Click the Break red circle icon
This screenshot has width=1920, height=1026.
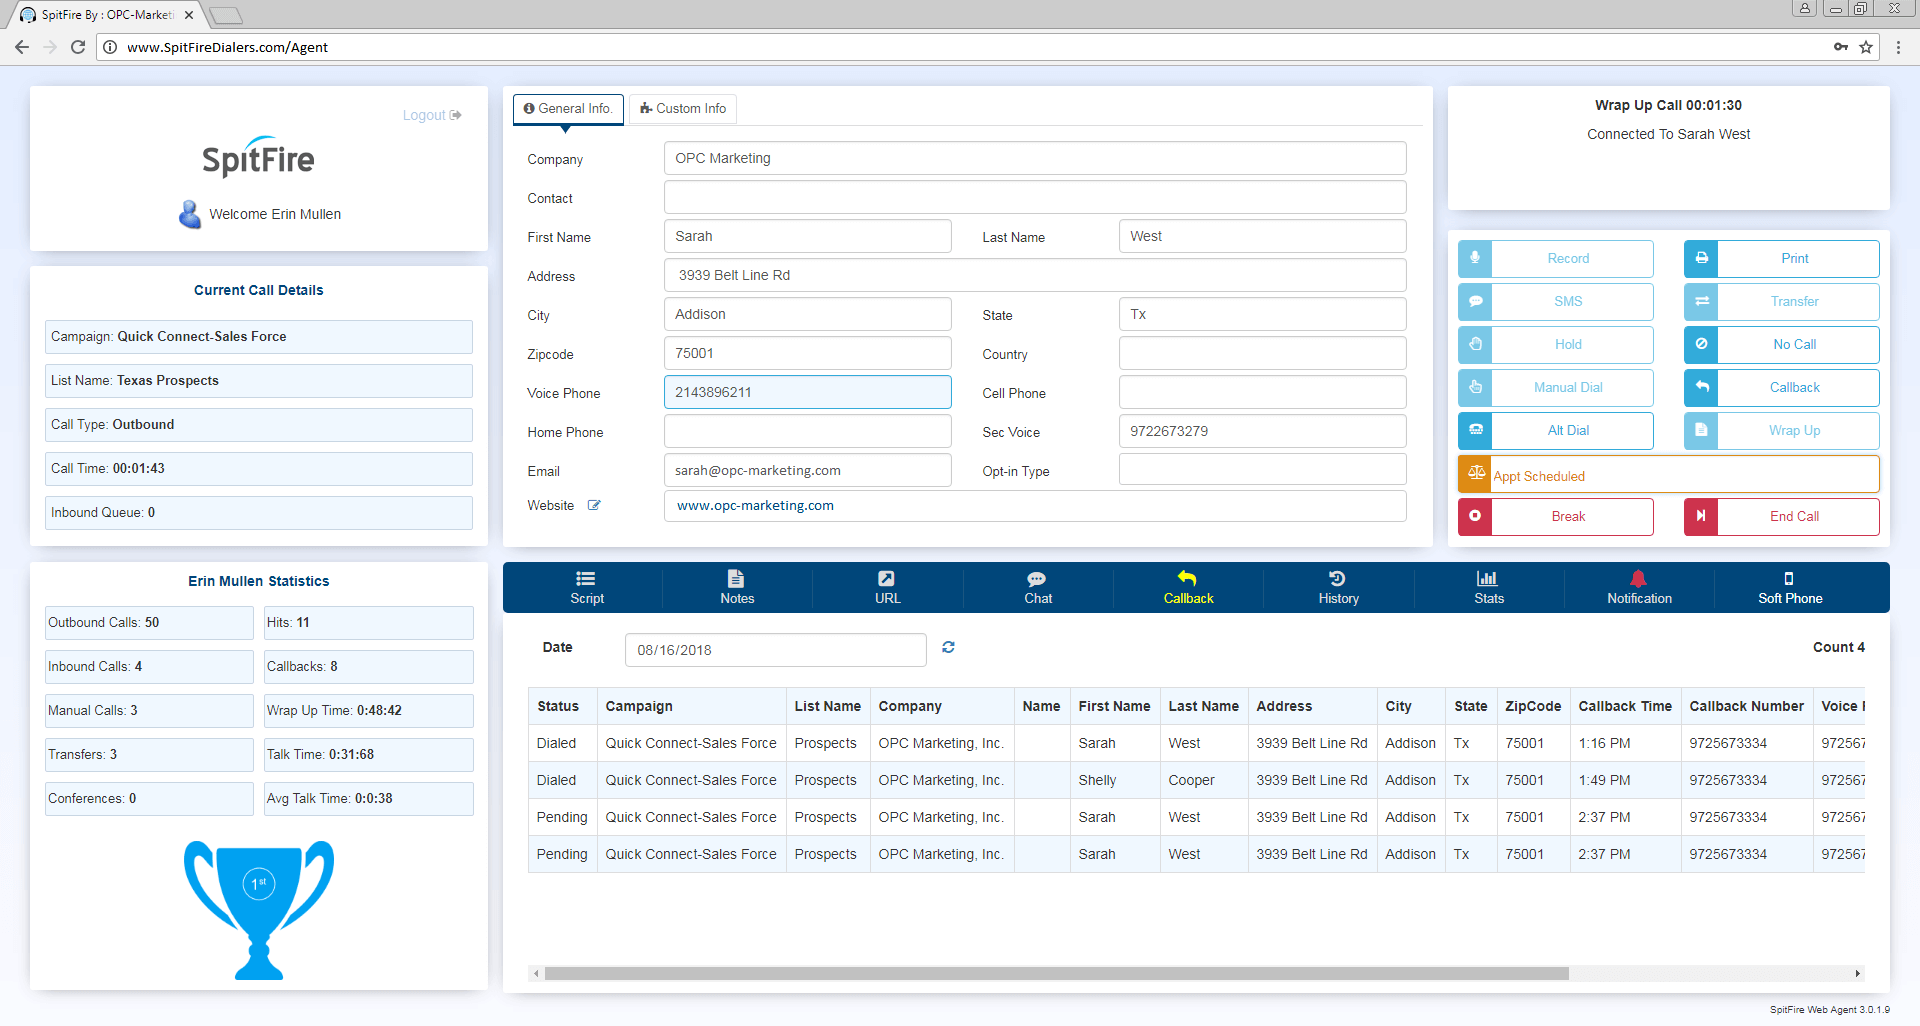(x=1475, y=516)
